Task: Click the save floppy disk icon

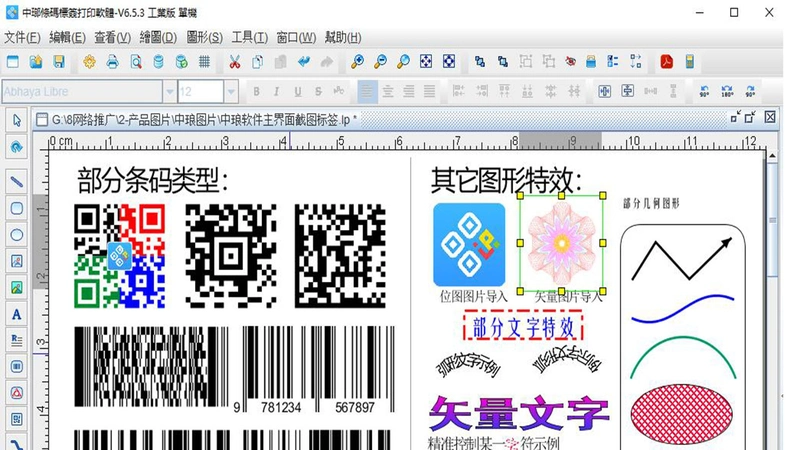Action: click(x=59, y=62)
